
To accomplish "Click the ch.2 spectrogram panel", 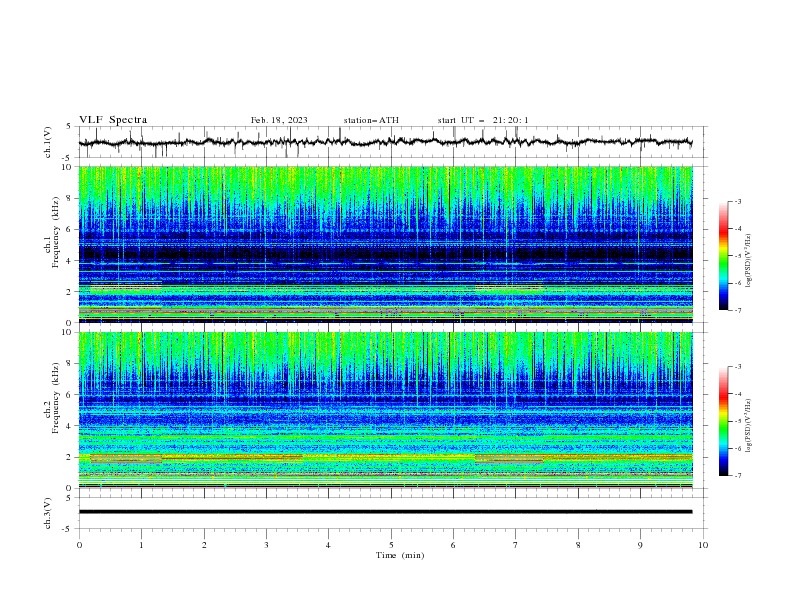I will click(x=385, y=410).
